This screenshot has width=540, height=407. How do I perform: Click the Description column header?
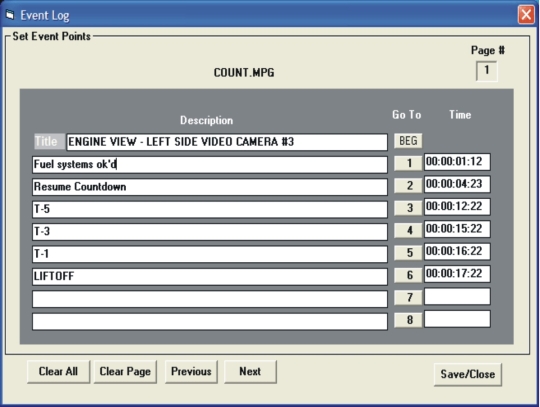pyautogui.click(x=206, y=120)
